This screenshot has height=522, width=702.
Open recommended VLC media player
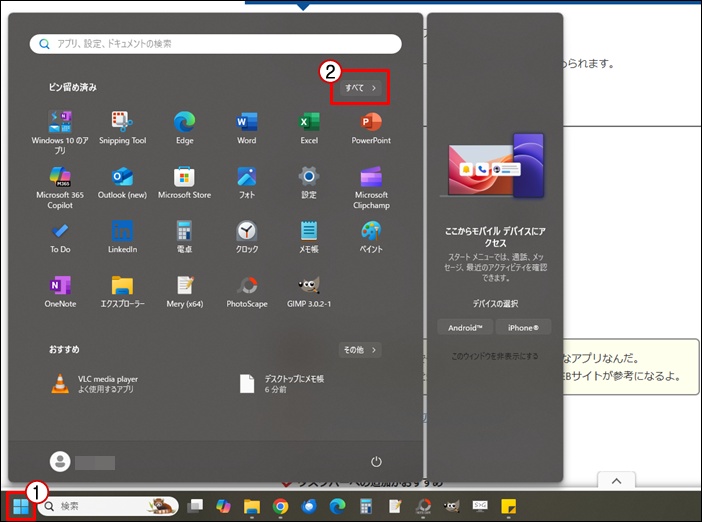(x=95, y=384)
